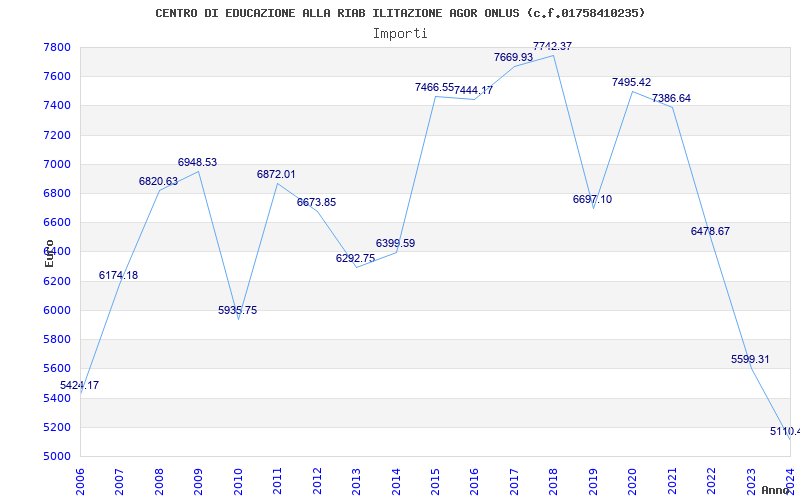Click the 2020 x-axis year label
Viewport: 800px width, 500px height.
632,482
